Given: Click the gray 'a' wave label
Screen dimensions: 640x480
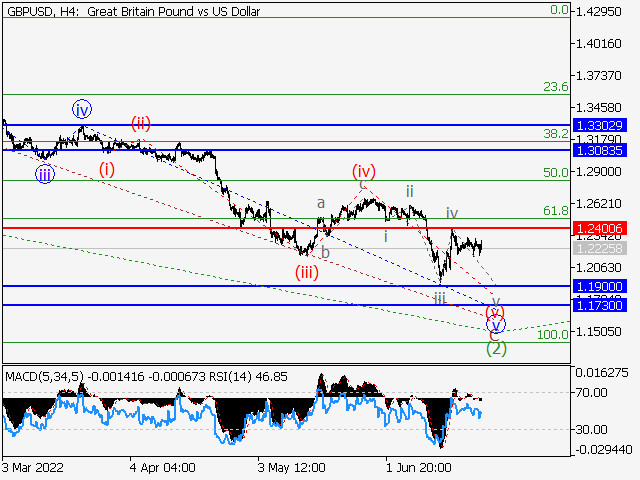Looking at the screenshot, I should click(321, 202).
